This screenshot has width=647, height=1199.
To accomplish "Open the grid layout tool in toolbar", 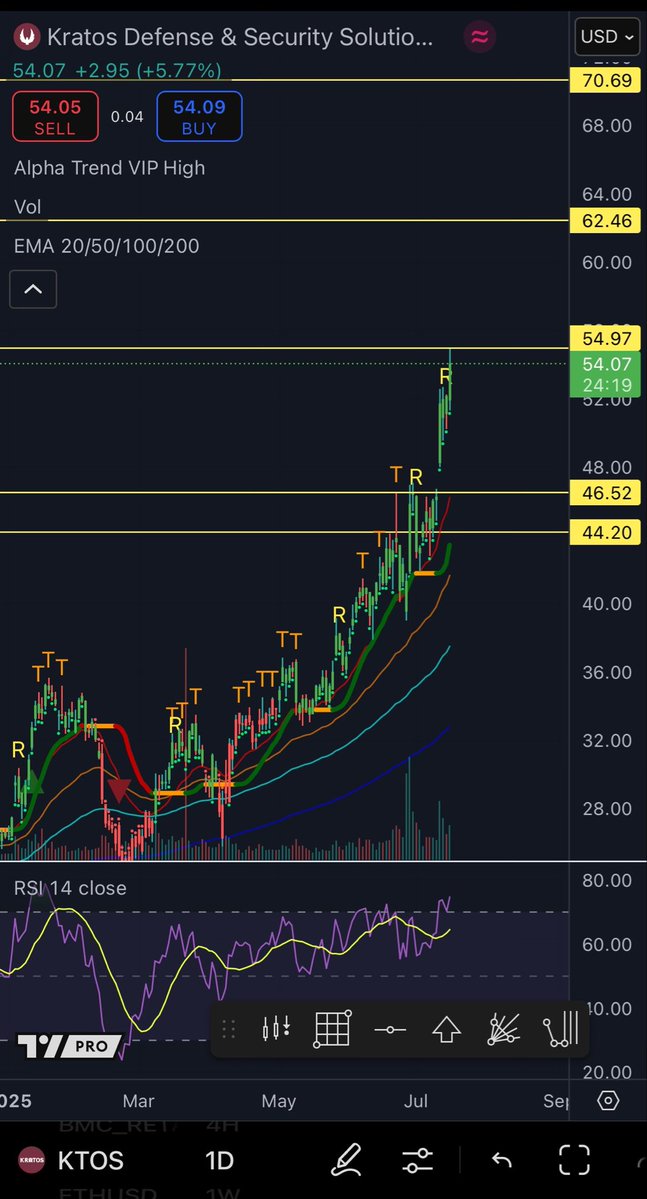I will 333,1029.
